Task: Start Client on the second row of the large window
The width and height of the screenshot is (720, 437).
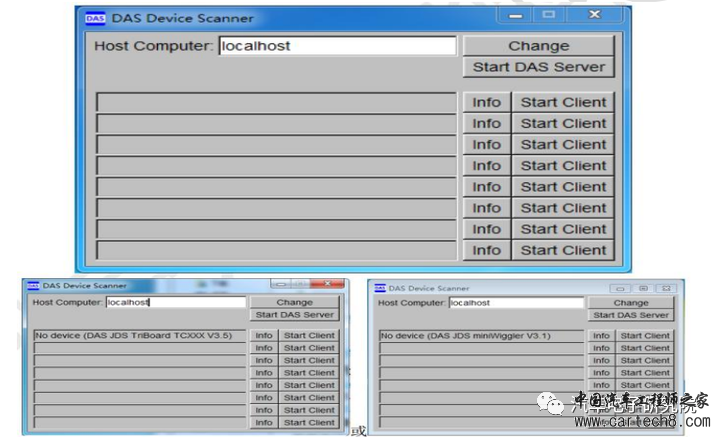Action: point(563,123)
